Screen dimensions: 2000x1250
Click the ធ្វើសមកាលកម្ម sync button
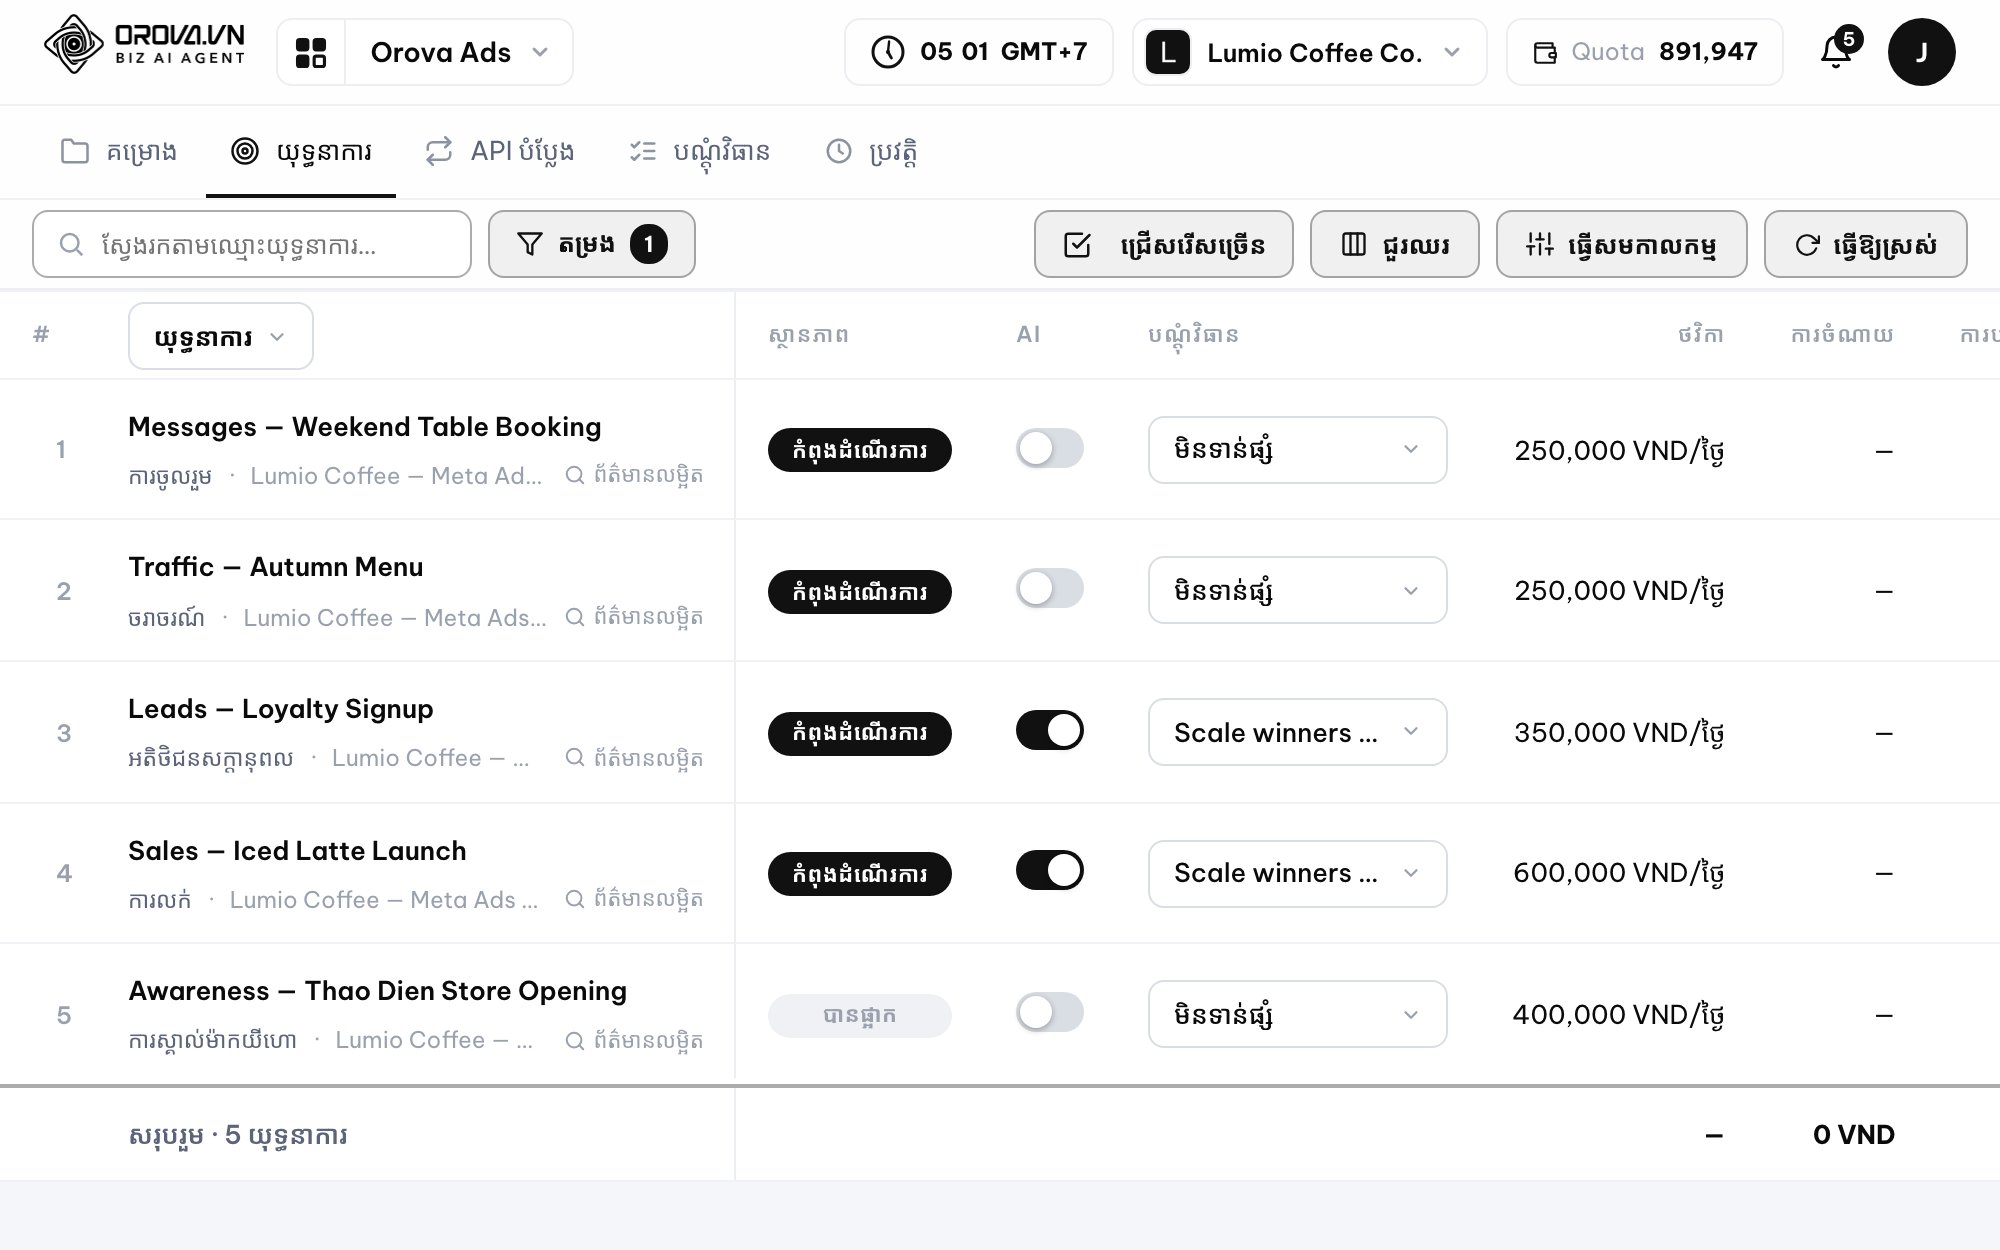pyautogui.click(x=1621, y=244)
